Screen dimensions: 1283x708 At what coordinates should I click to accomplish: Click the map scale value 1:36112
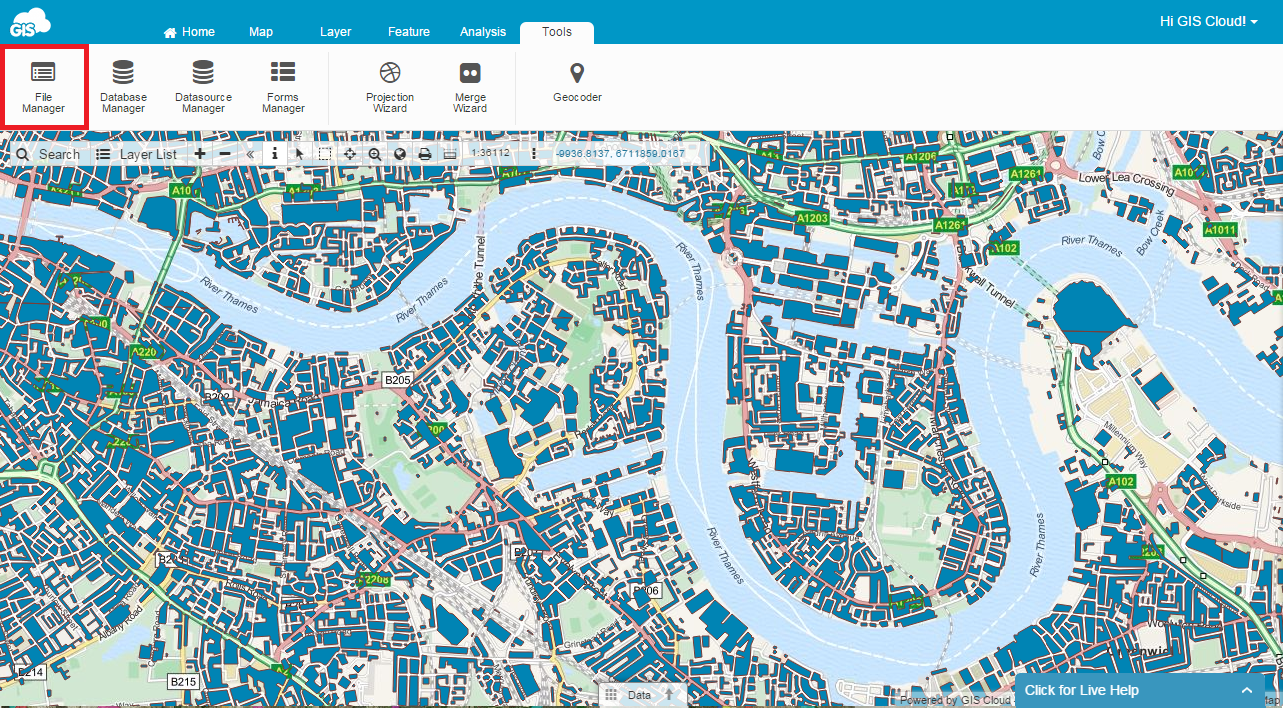click(490, 153)
